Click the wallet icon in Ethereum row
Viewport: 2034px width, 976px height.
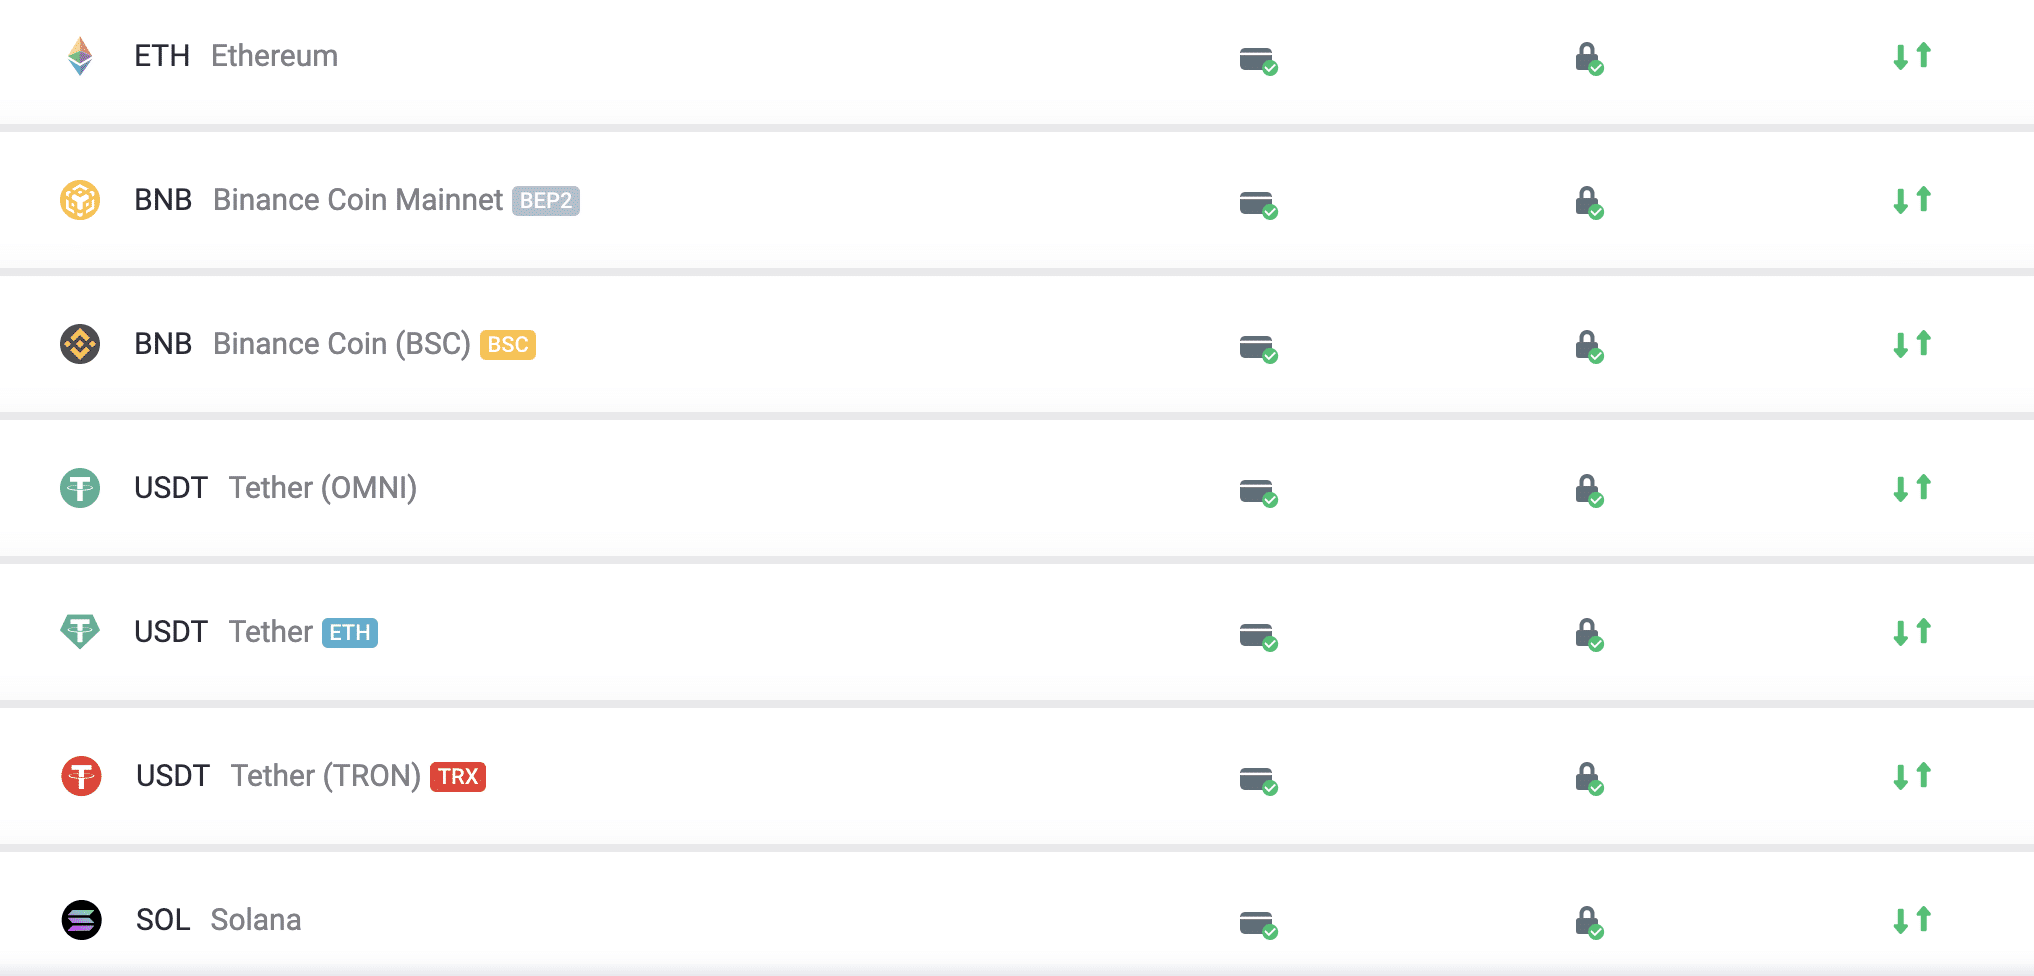[1258, 60]
